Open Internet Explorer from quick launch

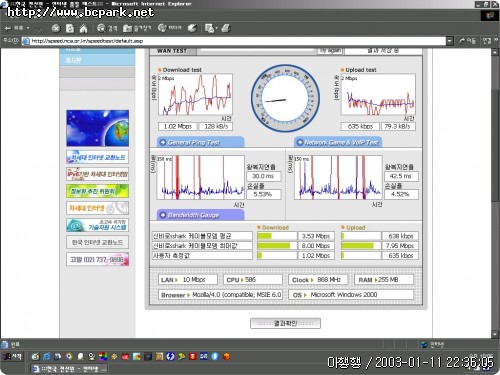[46, 357]
